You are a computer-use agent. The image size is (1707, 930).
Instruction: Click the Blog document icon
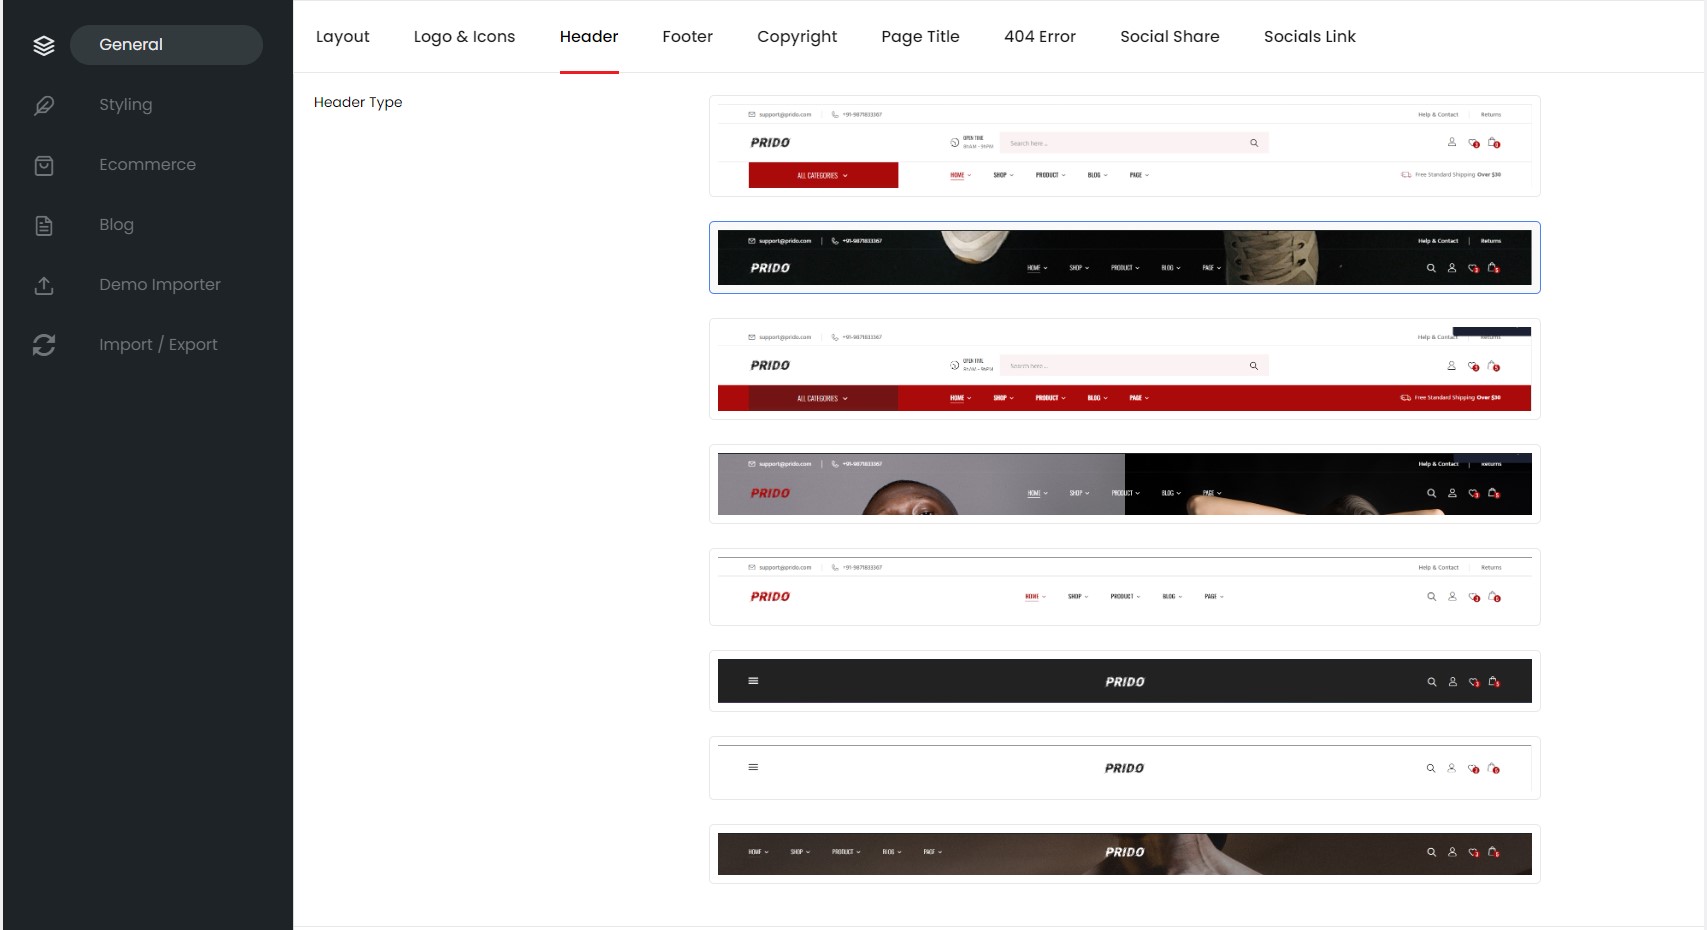point(44,225)
